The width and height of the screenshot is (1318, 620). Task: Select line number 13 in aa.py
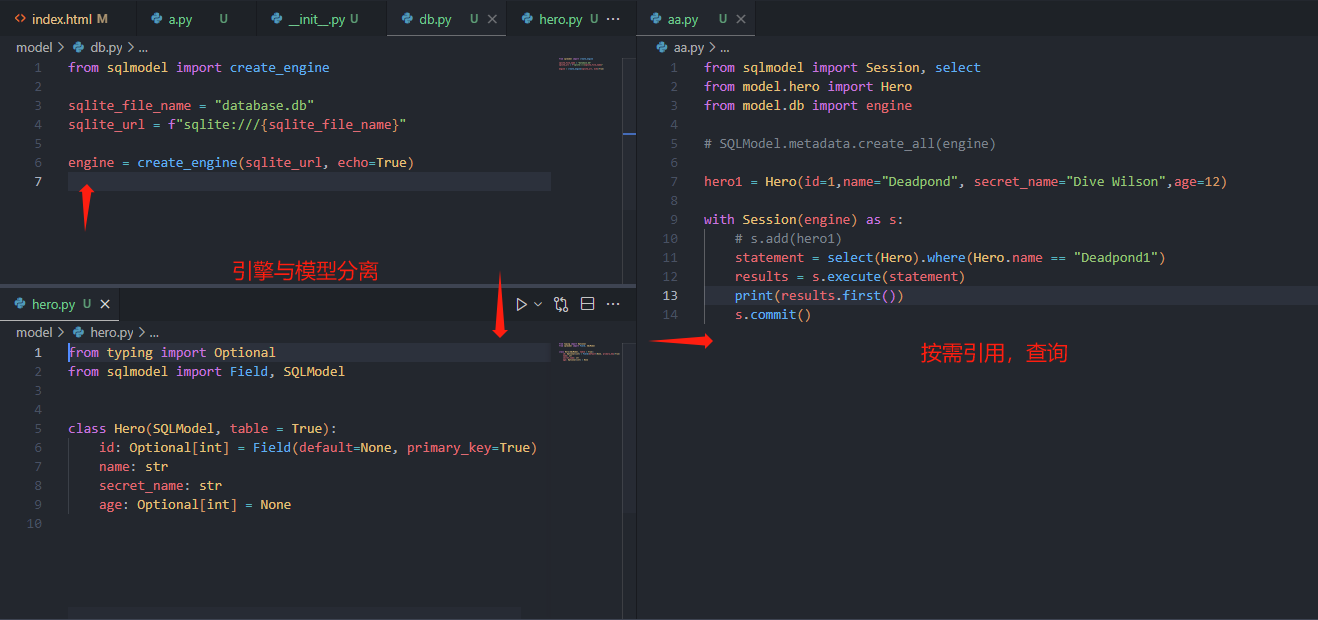coord(670,295)
